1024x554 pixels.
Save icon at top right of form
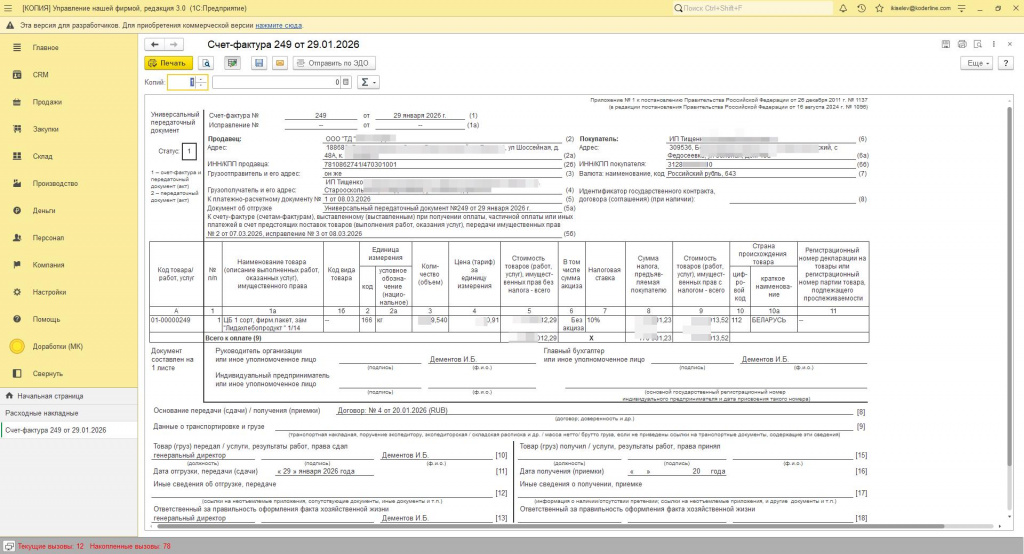pos(946,44)
